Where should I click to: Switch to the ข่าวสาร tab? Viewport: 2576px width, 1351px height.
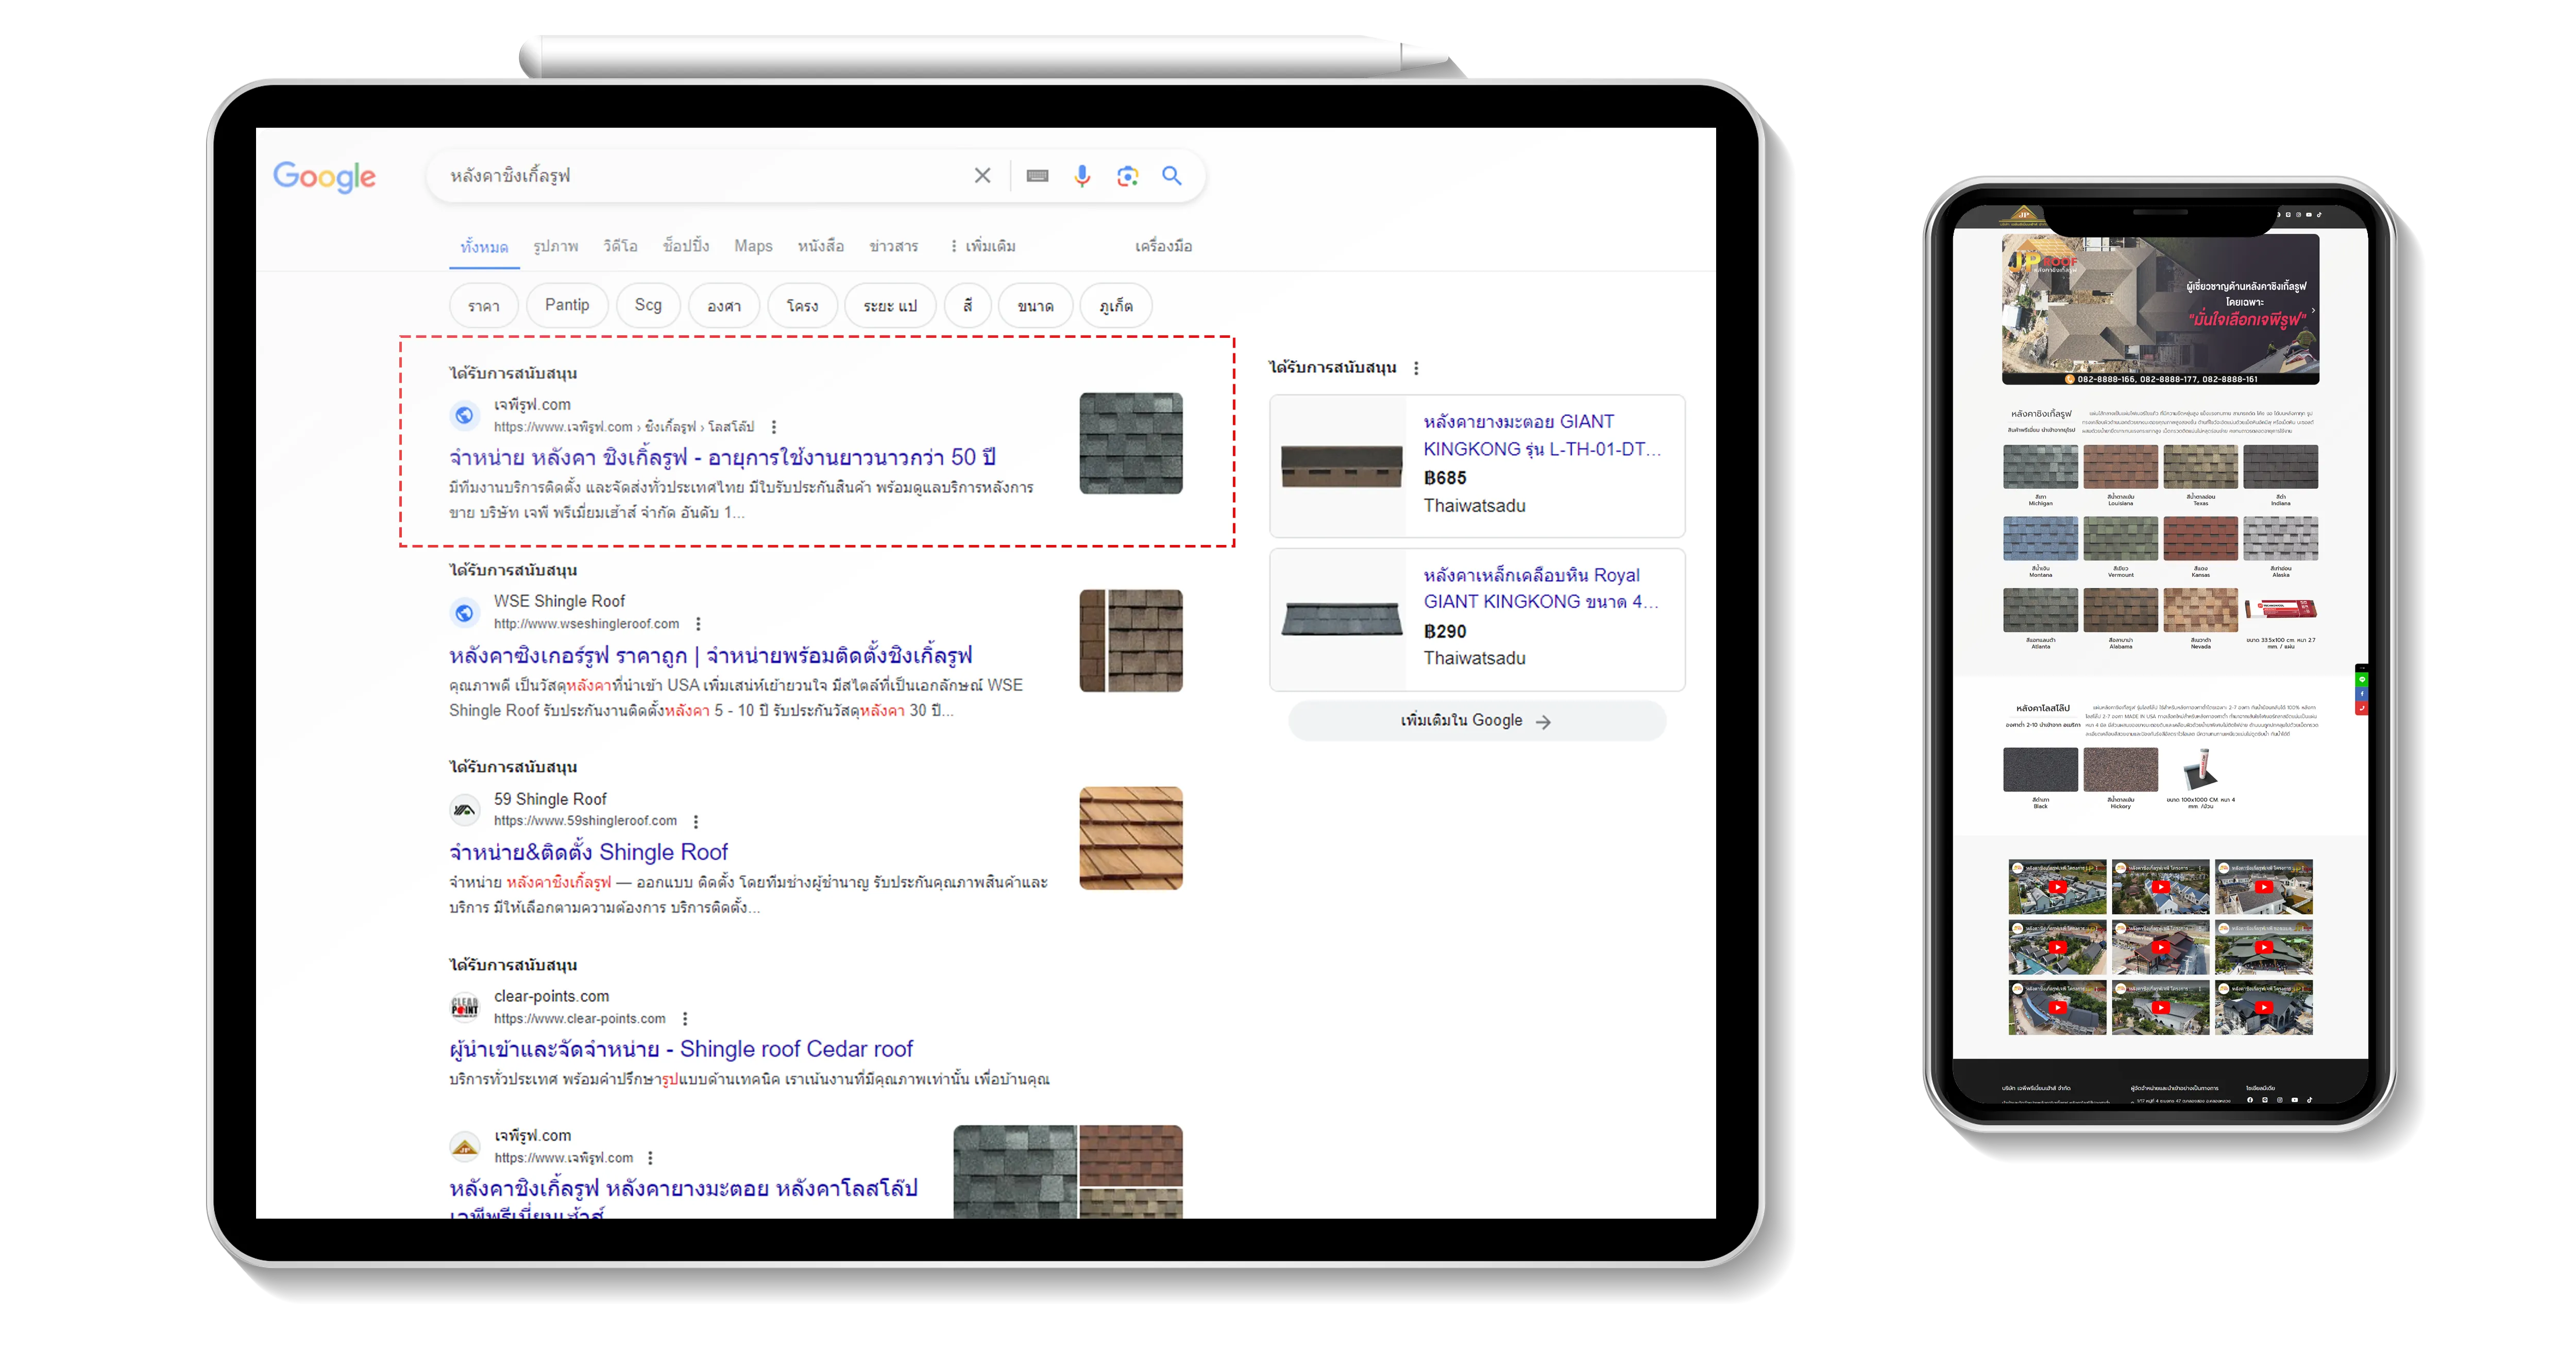coord(893,246)
